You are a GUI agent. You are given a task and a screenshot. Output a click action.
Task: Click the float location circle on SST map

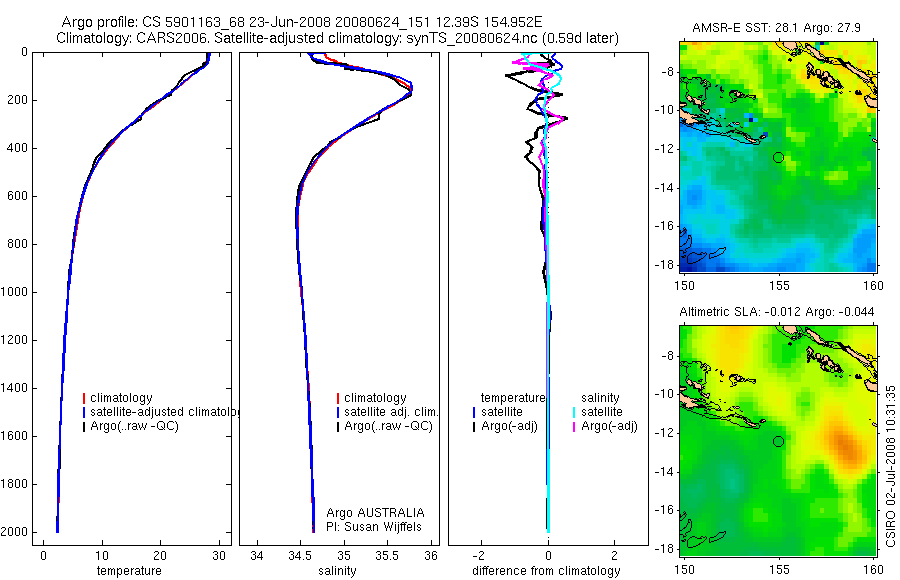tap(778, 157)
